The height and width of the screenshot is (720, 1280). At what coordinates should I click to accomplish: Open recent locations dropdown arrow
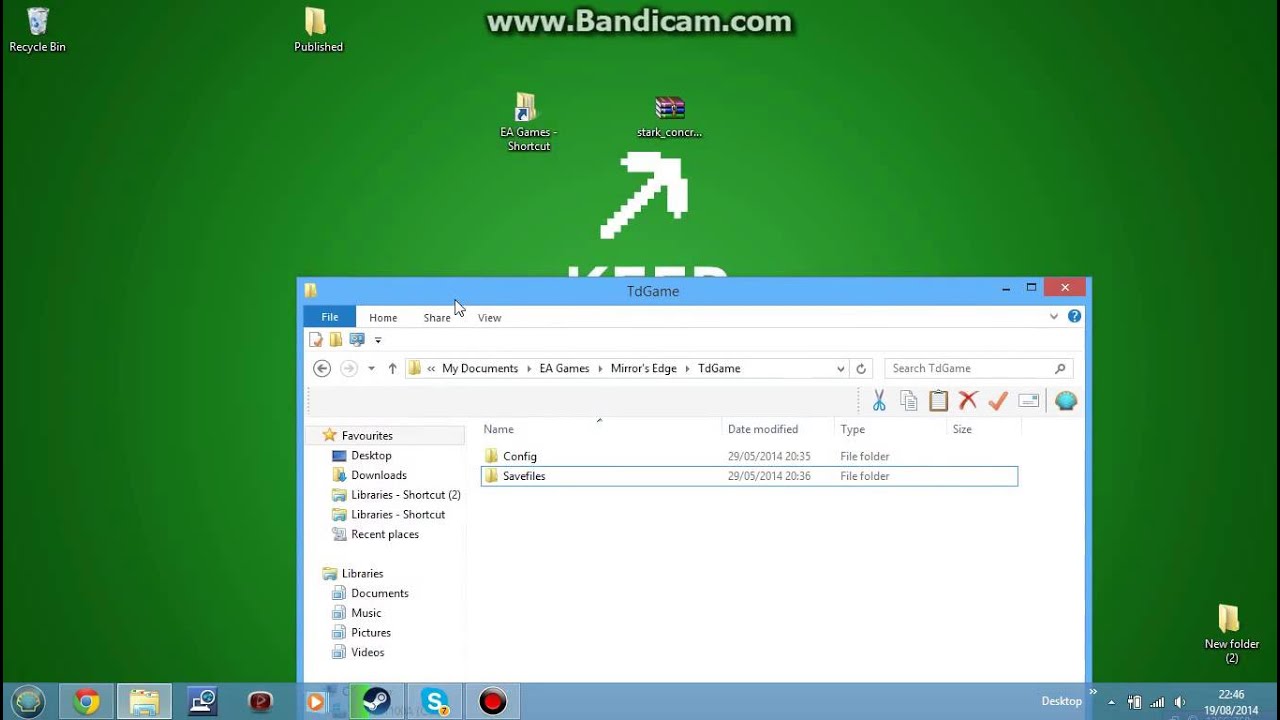pyautogui.click(x=371, y=368)
